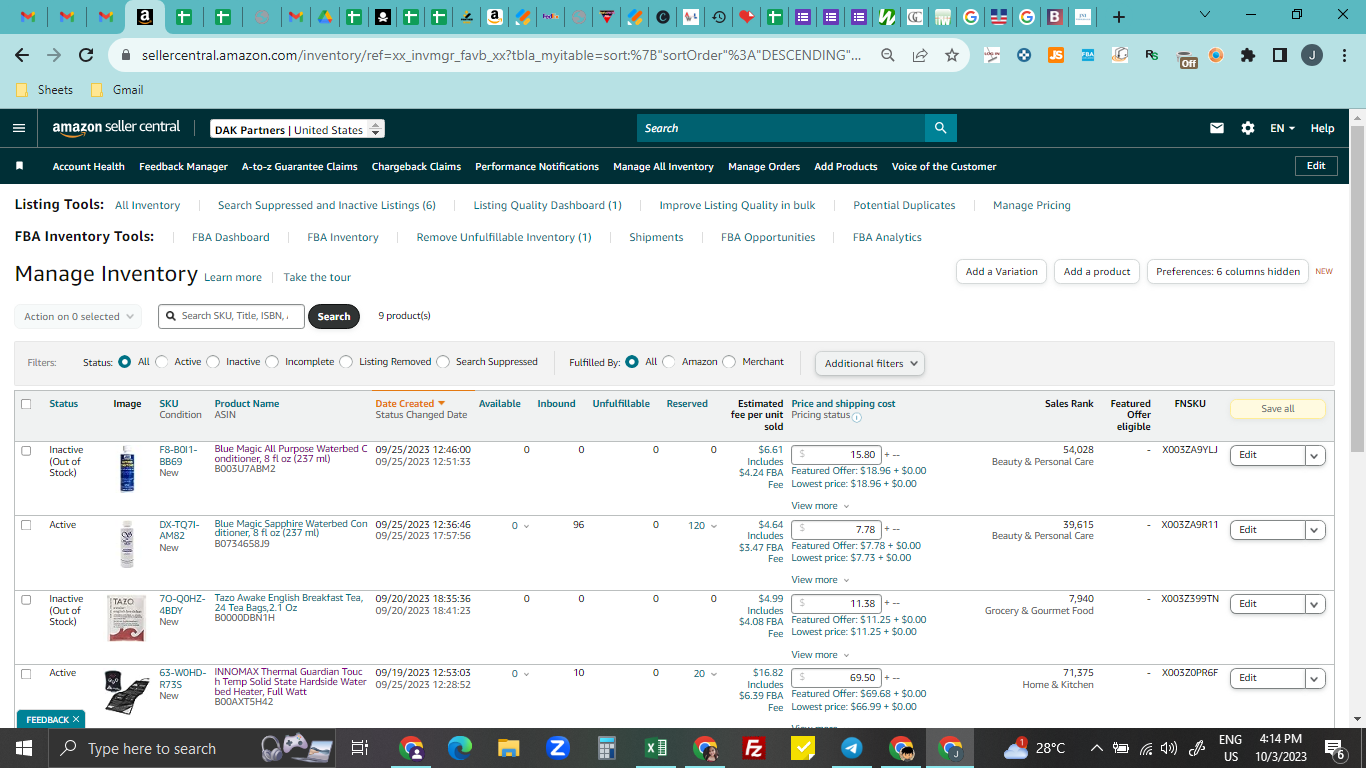Open the DAK Partners marketplace selector
This screenshot has width=1366, height=768.
(x=298, y=129)
